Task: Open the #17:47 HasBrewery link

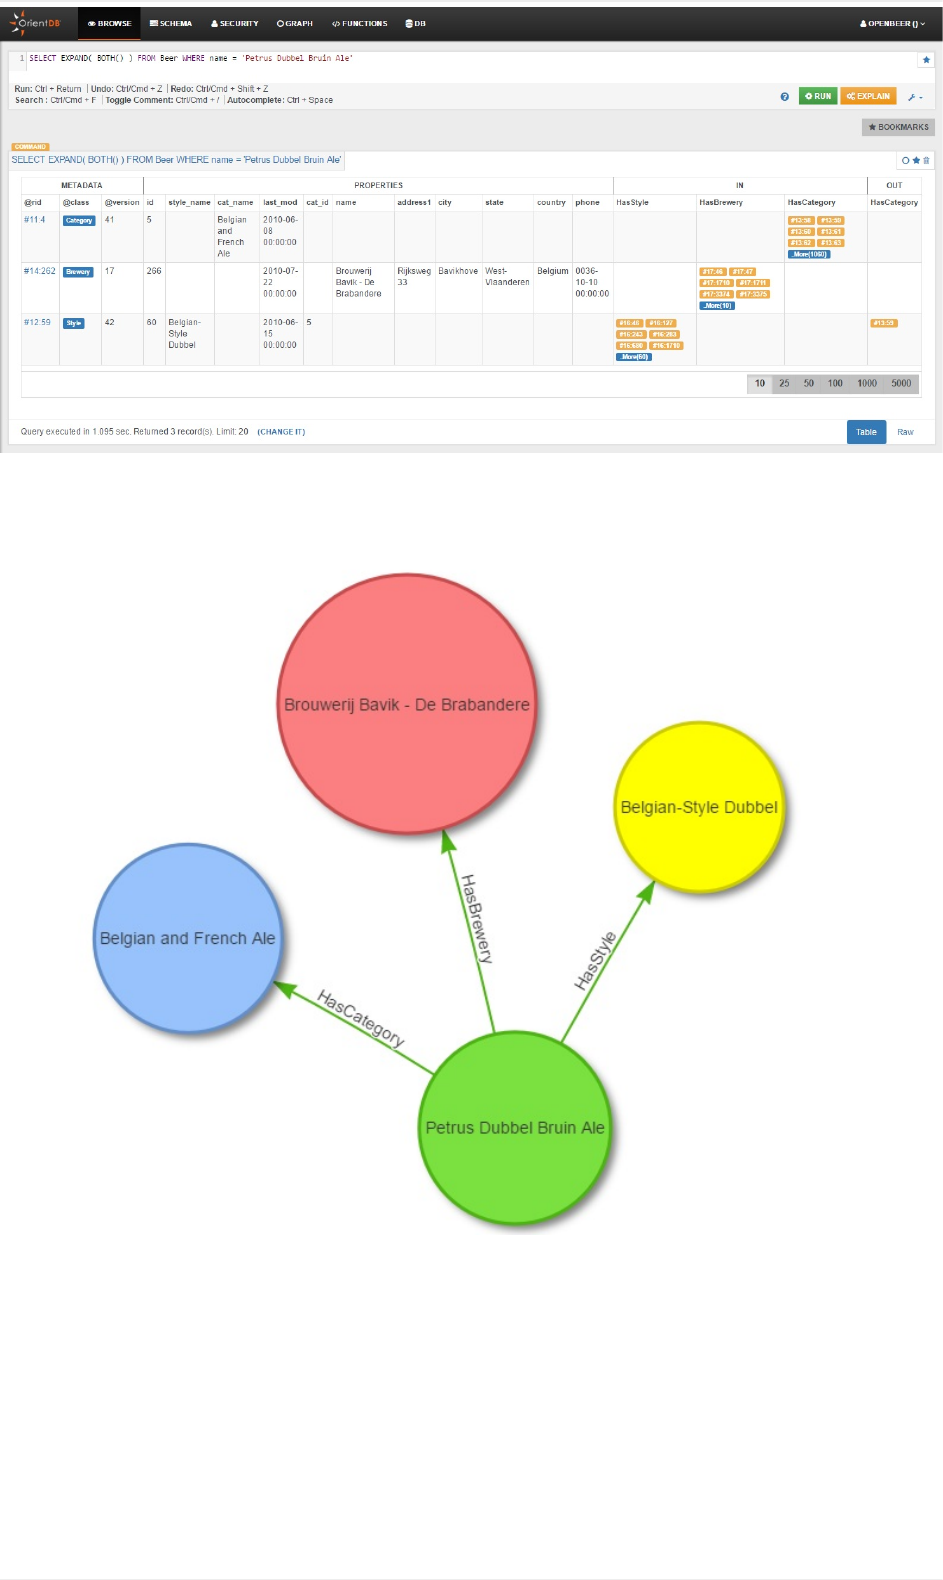Action: [x=743, y=271]
